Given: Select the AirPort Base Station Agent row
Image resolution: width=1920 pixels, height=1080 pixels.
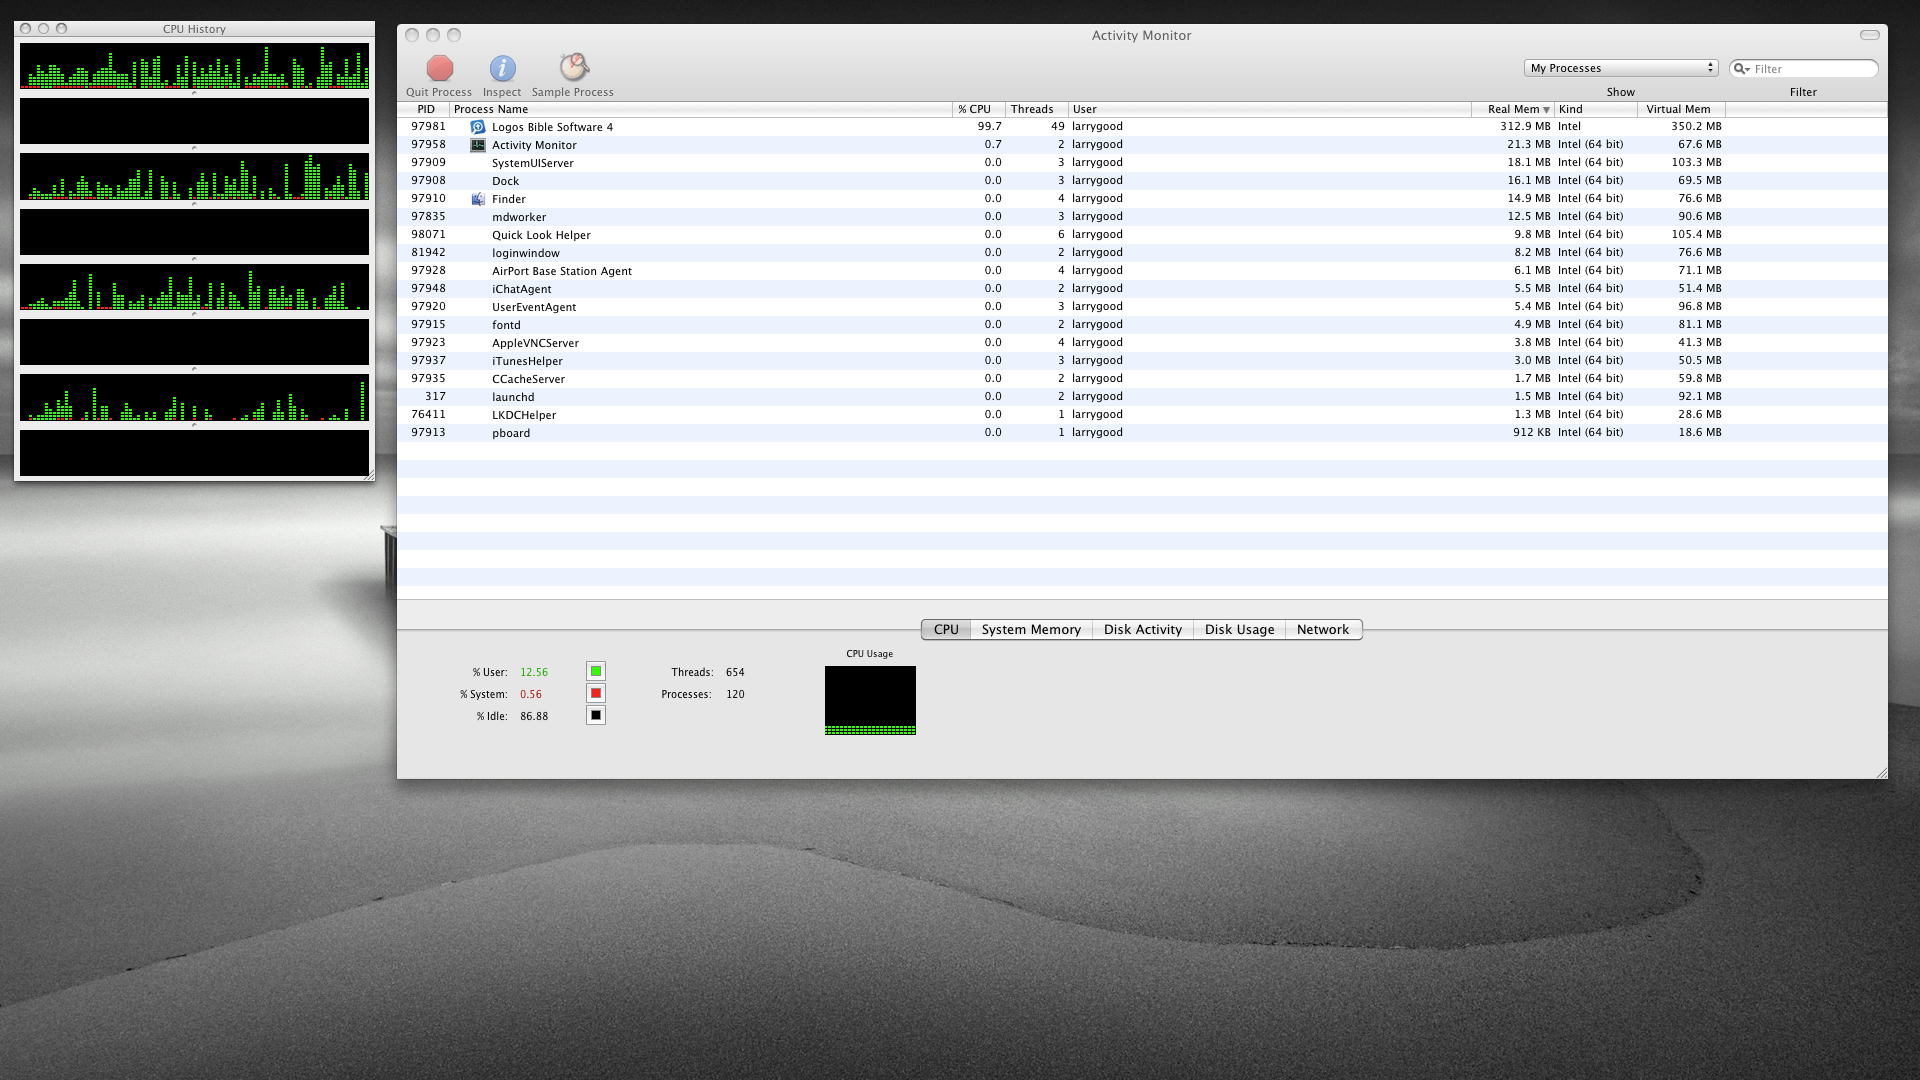Looking at the screenshot, I should click(x=1142, y=271).
